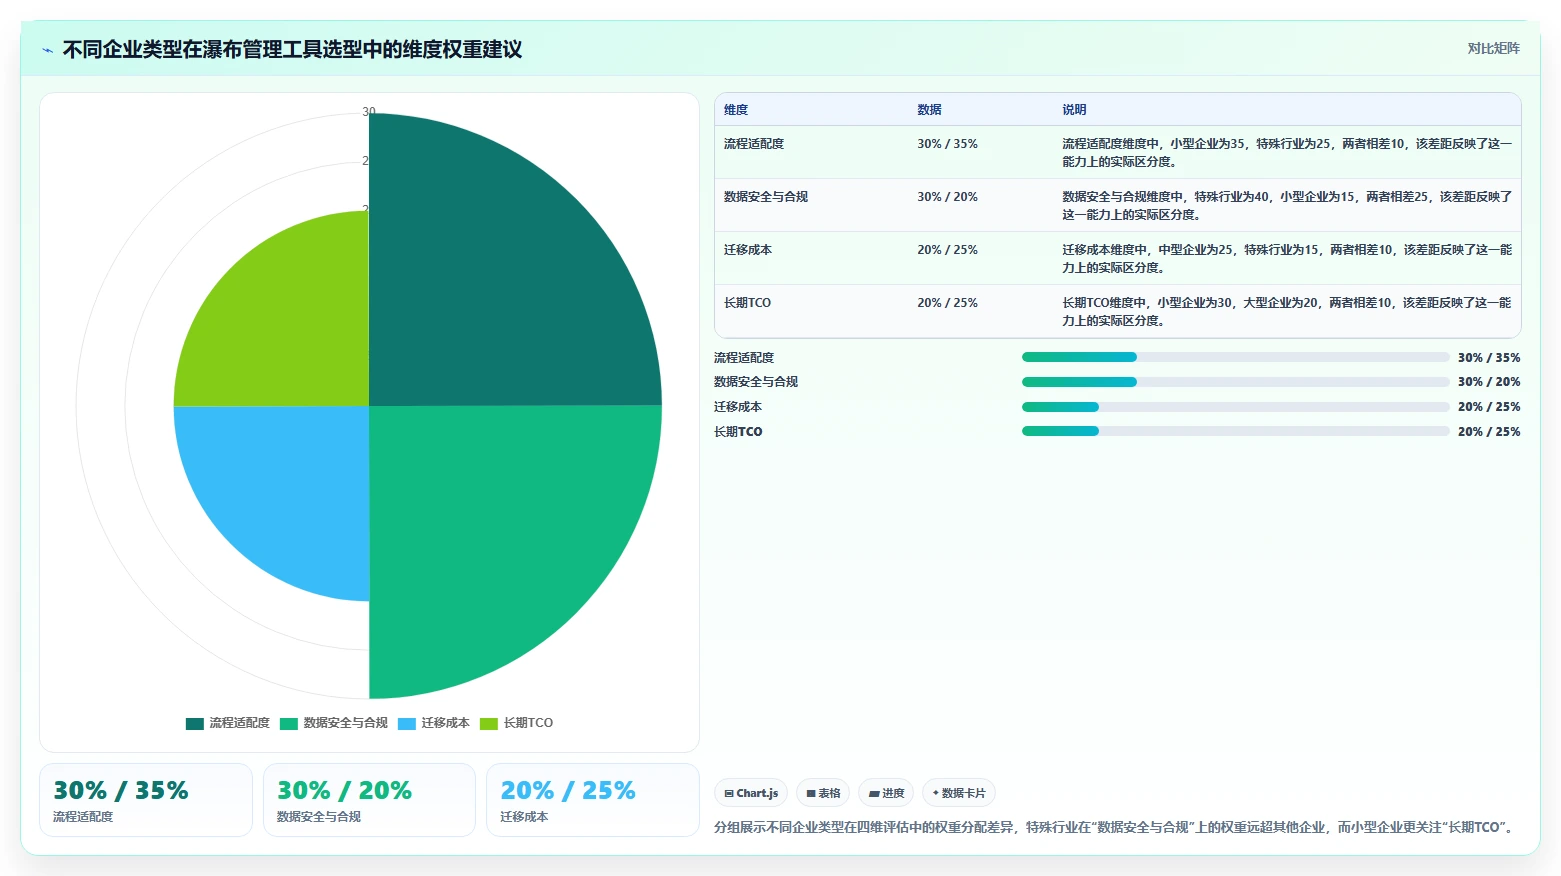
Task: Click the chart title 不同企业类型在瀑布管理工具选型
Action: click(x=292, y=49)
